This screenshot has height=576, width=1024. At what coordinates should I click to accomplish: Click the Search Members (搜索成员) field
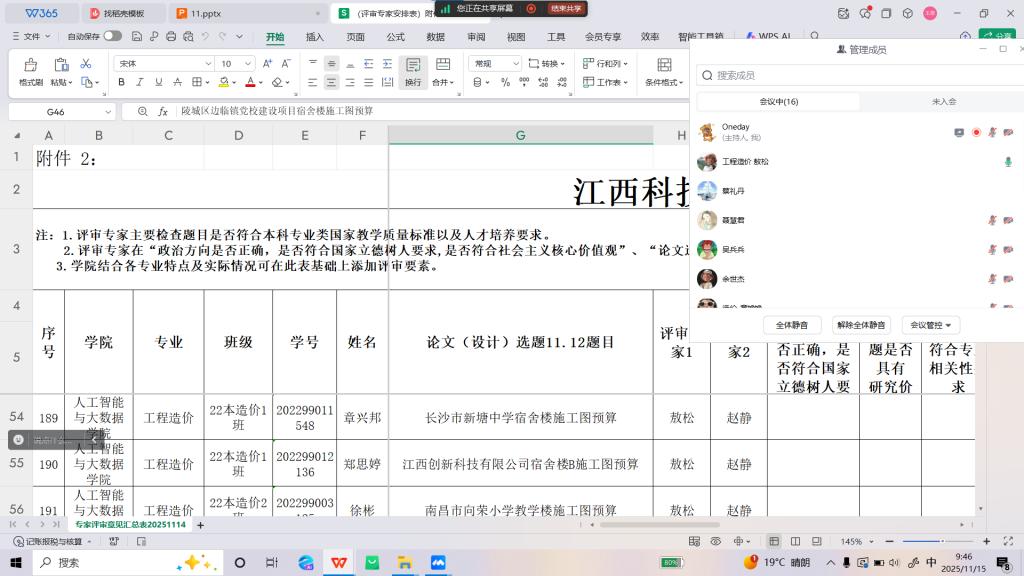859,76
